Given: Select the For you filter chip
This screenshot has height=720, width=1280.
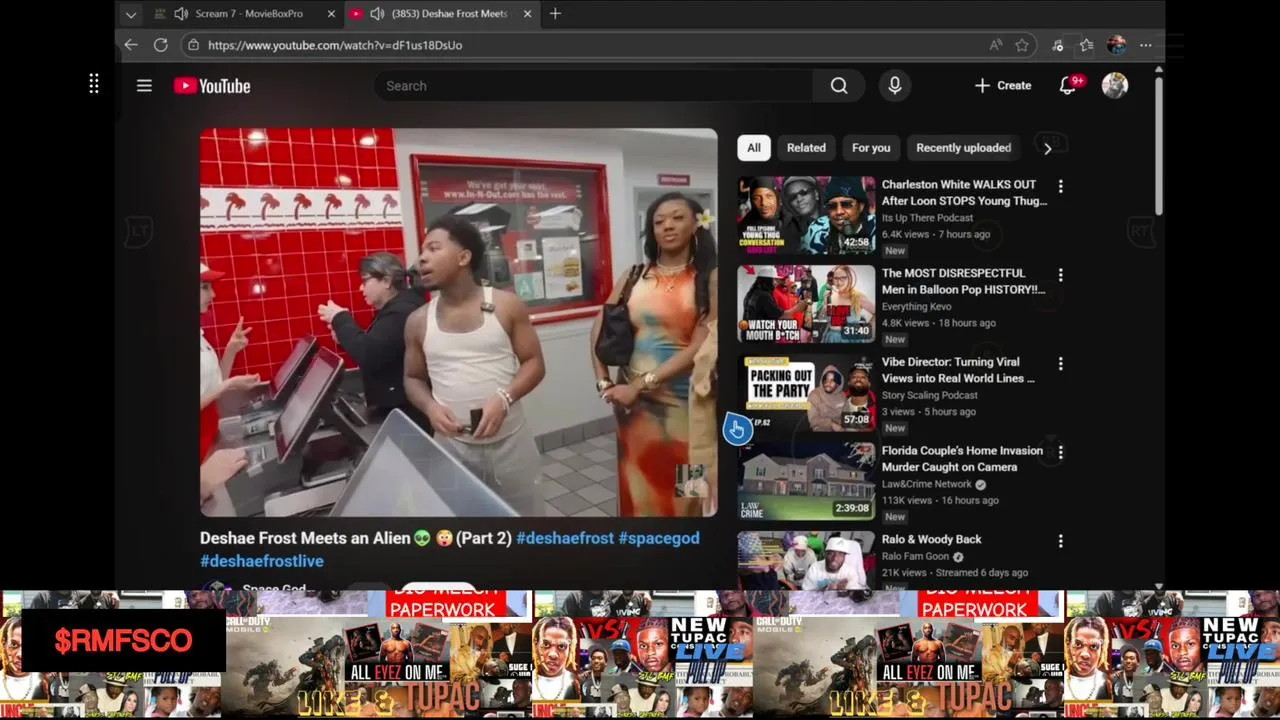Looking at the screenshot, I should click(871, 148).
